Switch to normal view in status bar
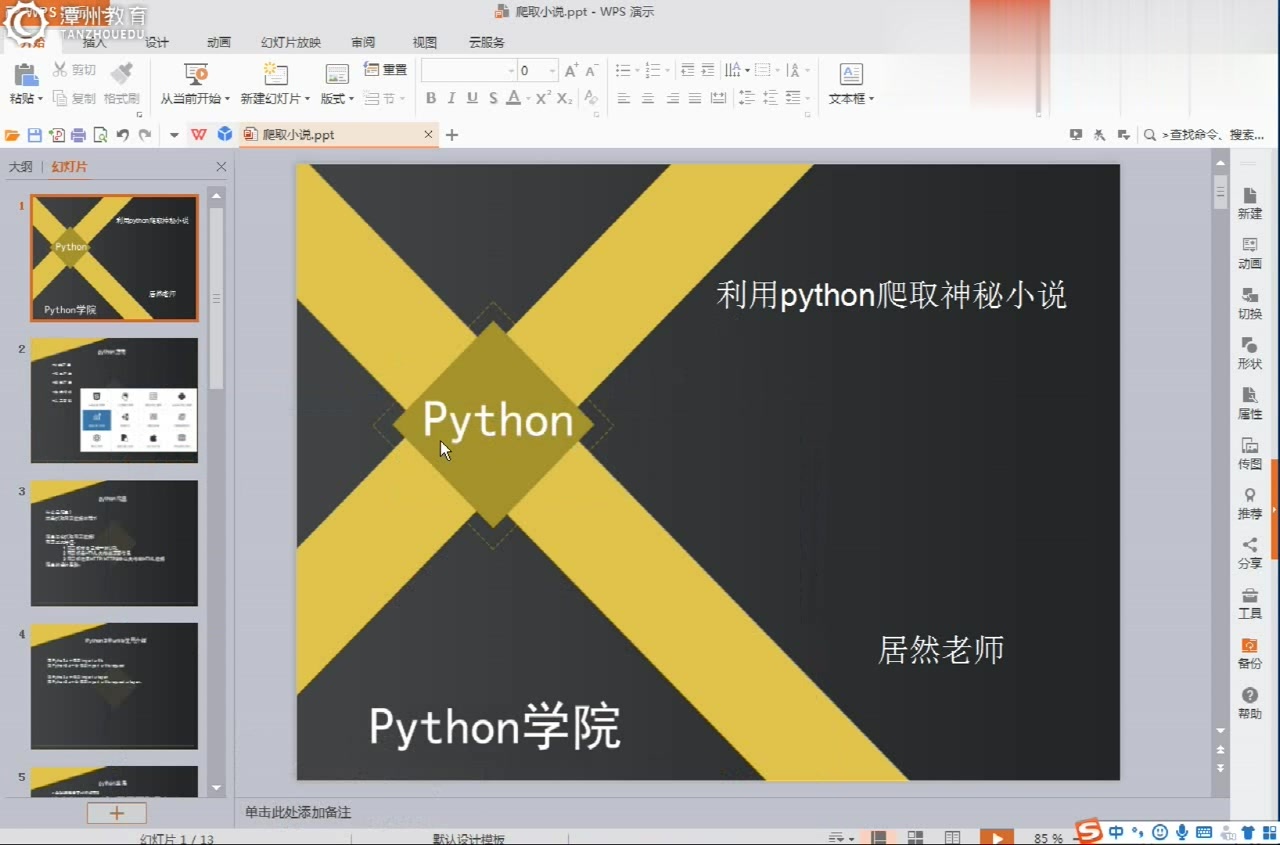The image size is (1280, 845). 879,837
